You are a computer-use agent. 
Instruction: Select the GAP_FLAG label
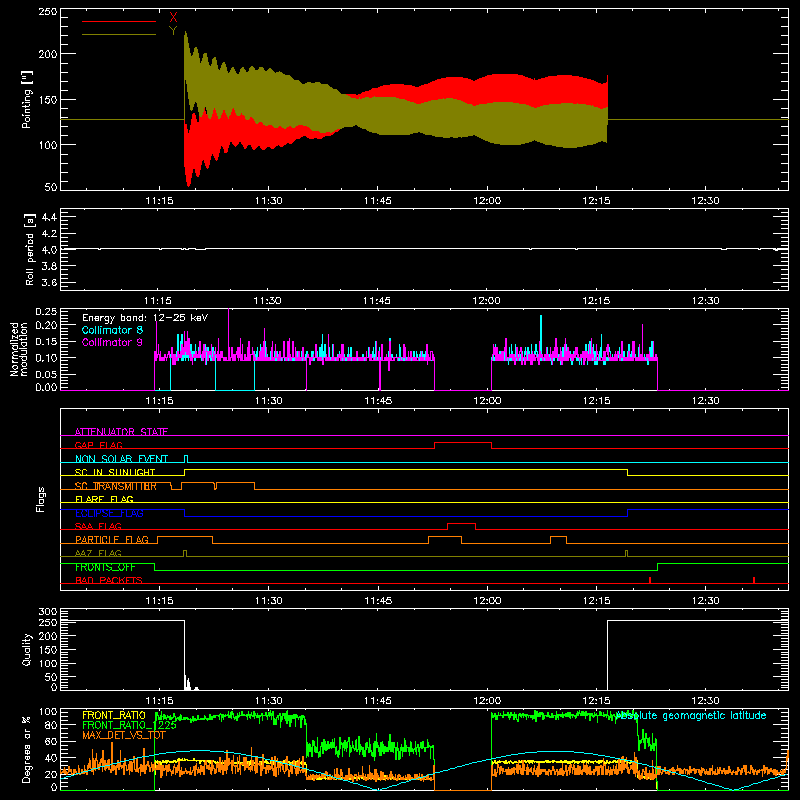point(98,445)
